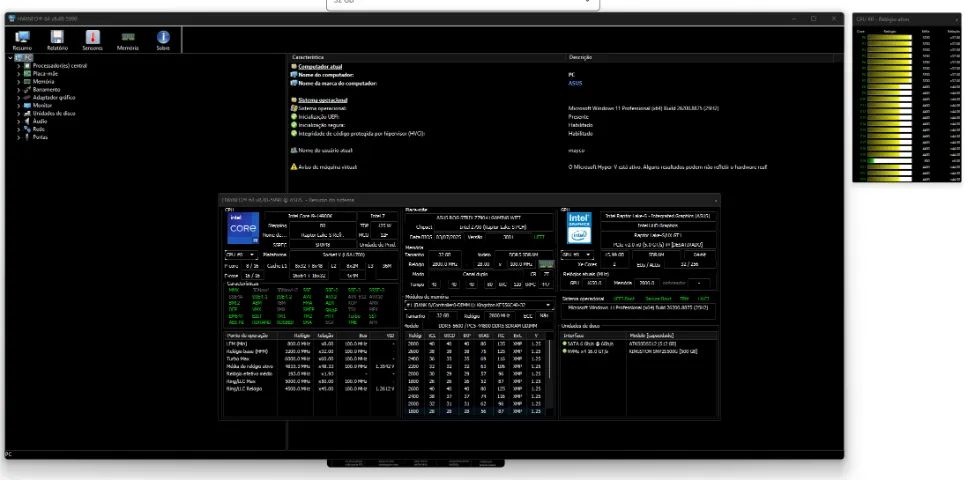970x480 pixels.
Task: Click the KINGSTON NVMe drive model entry
Action: tap(663, 351)
